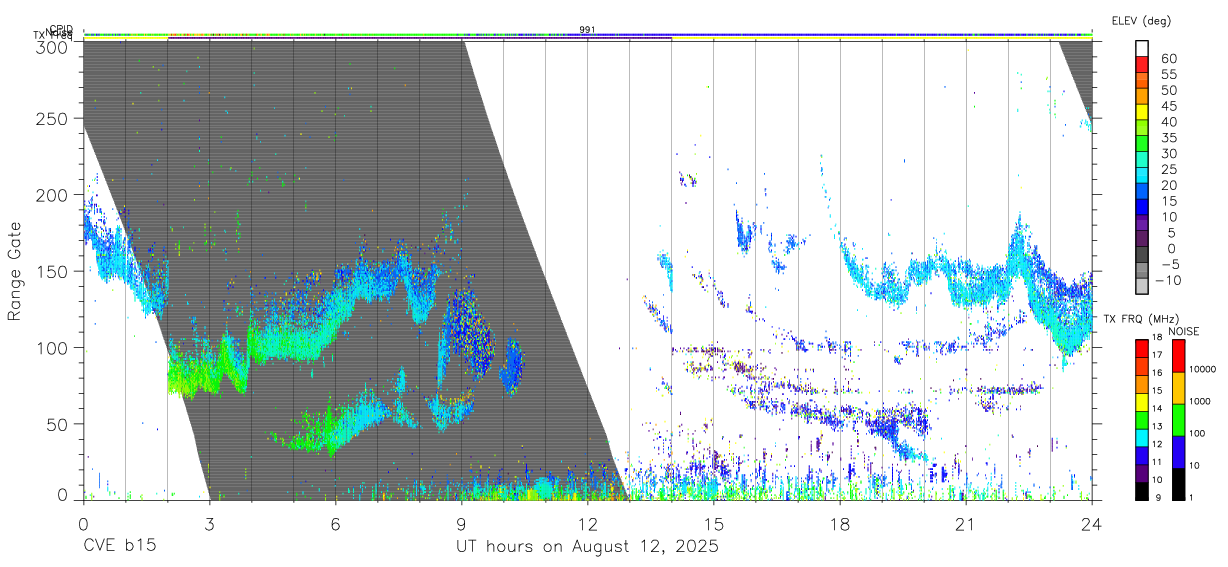The width and height of the screenshot is (1228, 567).
Task: Click the light gray bottom swatch of ELEV colorbar
Action: click(x=1142, y=287)
